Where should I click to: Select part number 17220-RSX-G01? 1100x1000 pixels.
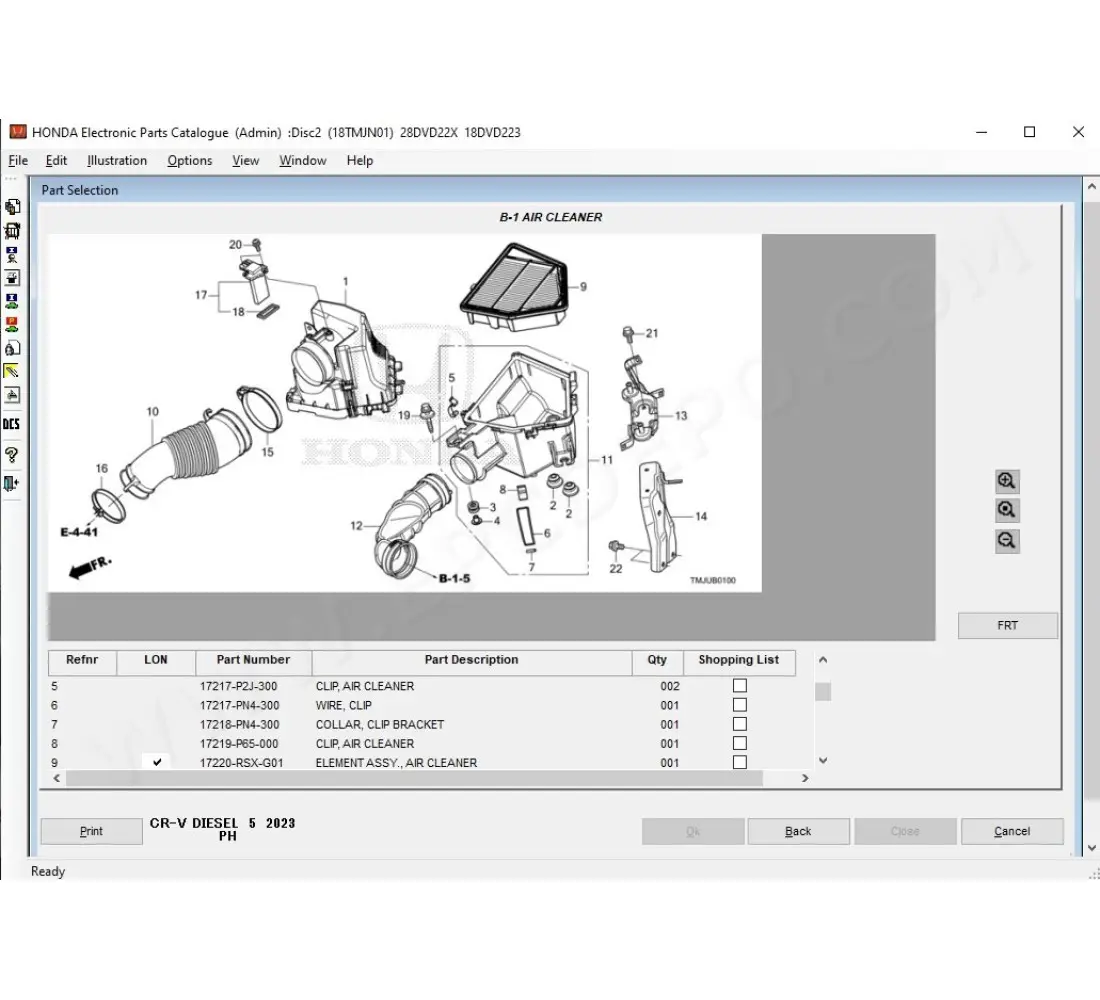pos(241,763)
